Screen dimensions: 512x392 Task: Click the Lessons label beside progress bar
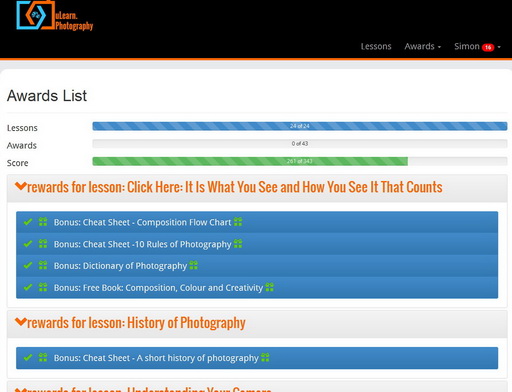[x=22, y=128]
